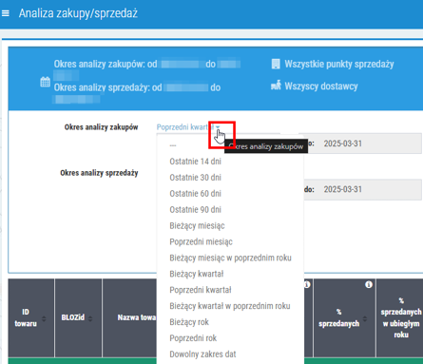Select Poprzedni rok option
423x364 pixels.
tap(193, 338)
